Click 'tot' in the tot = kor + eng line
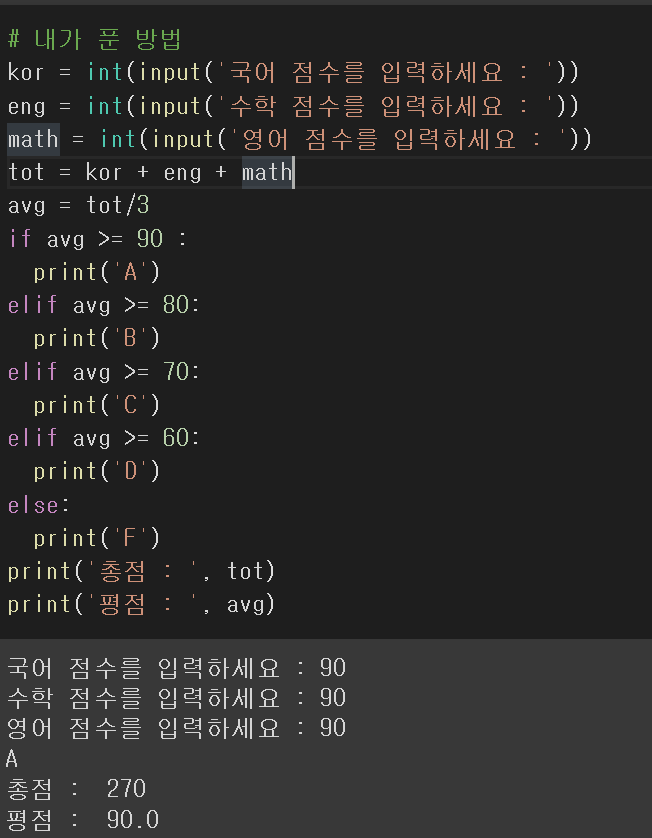Viewport: 652px width, 838px height. click(x=26, y=173)
